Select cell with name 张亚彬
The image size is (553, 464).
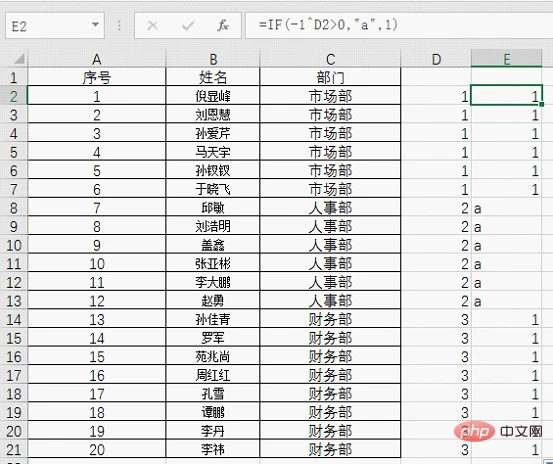click(213, 263)
